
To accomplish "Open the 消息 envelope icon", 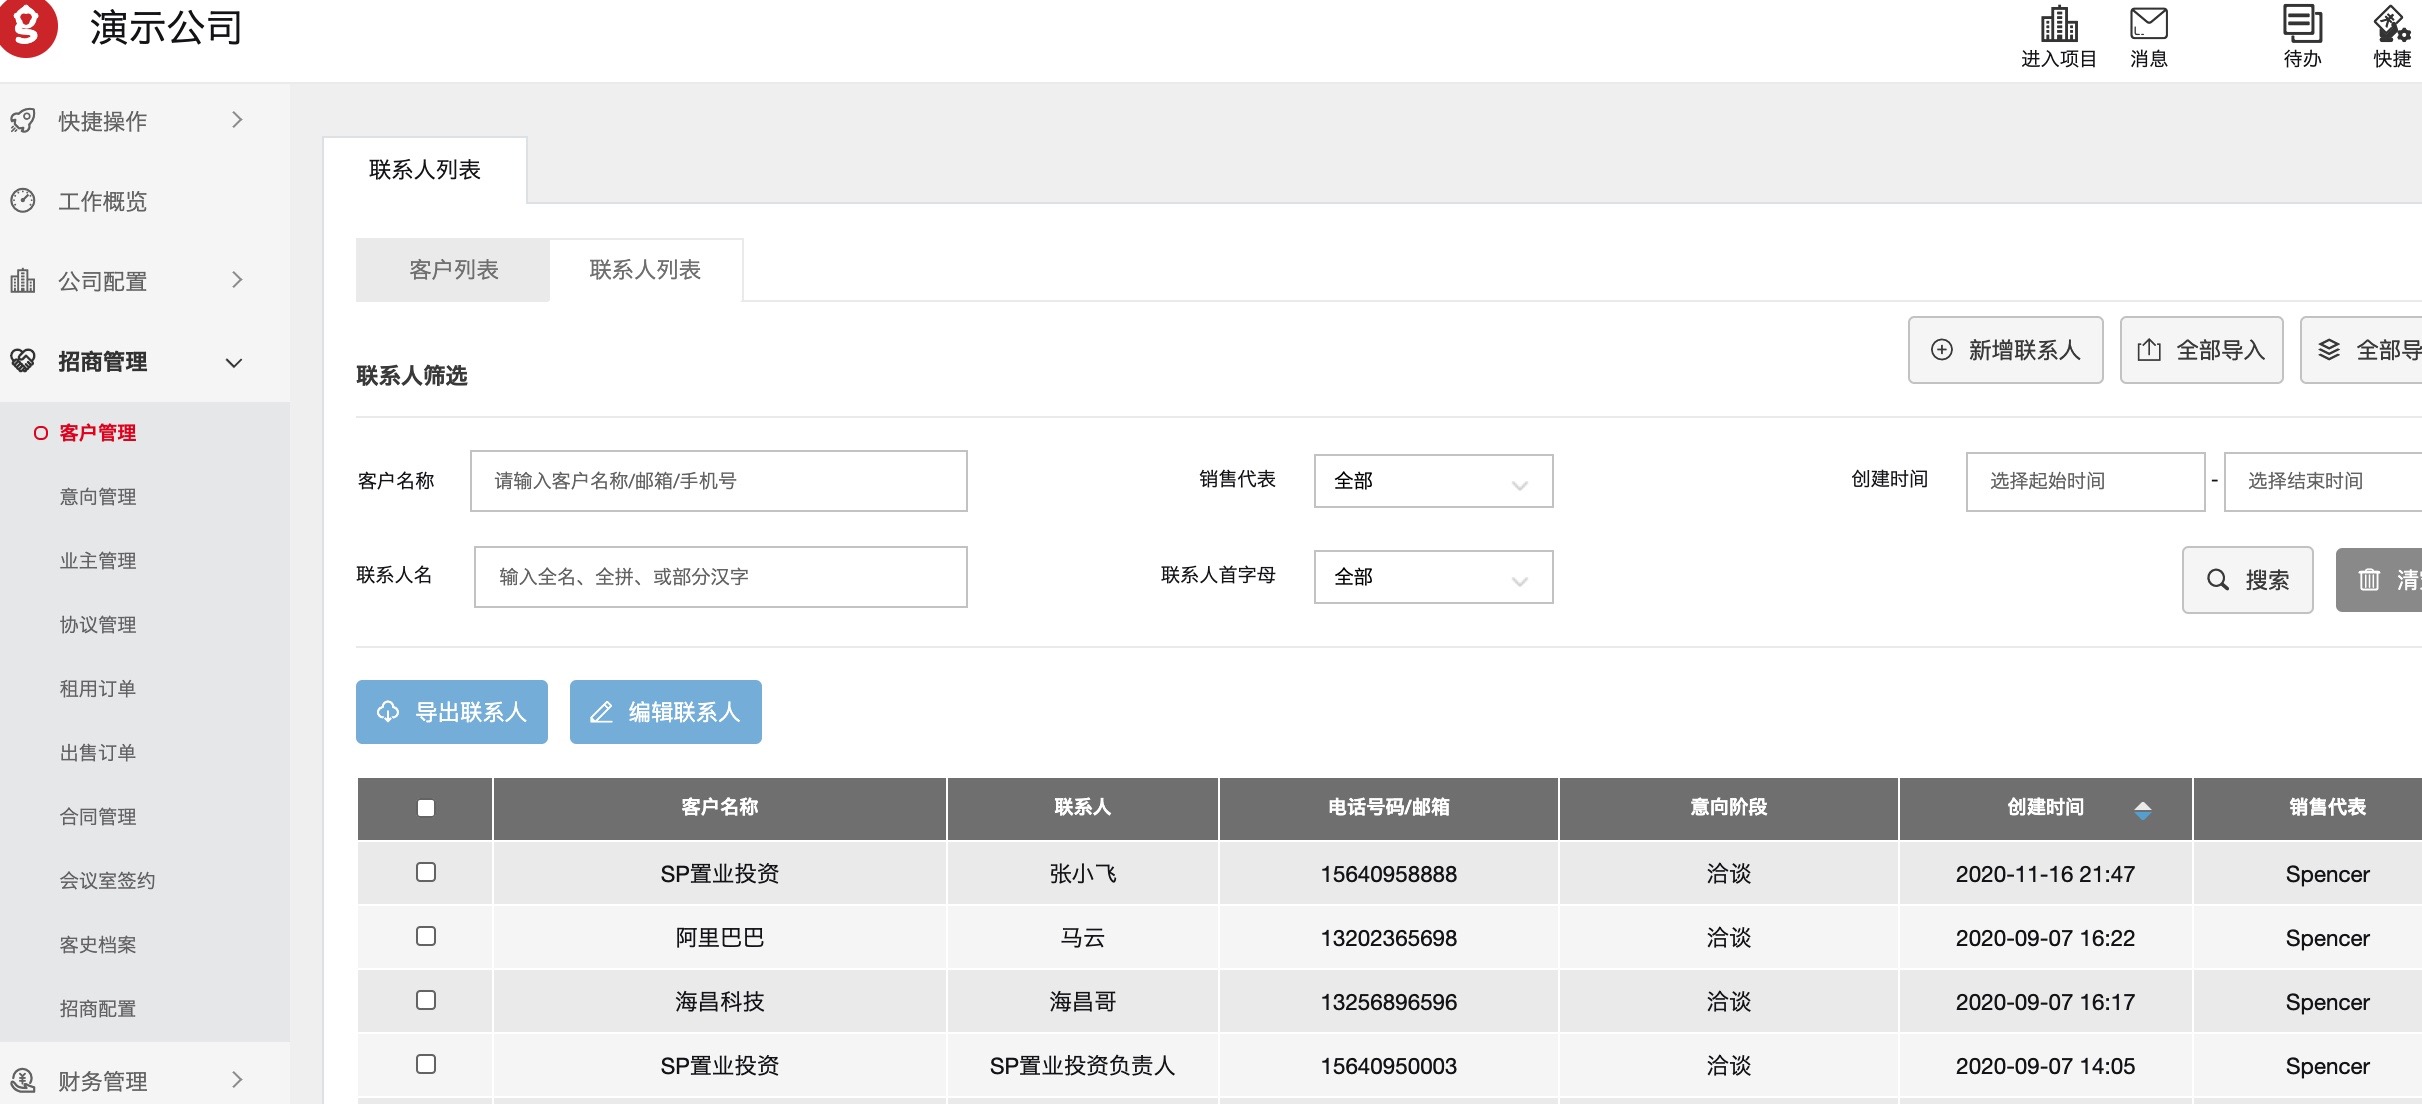I will [2148, 25].
